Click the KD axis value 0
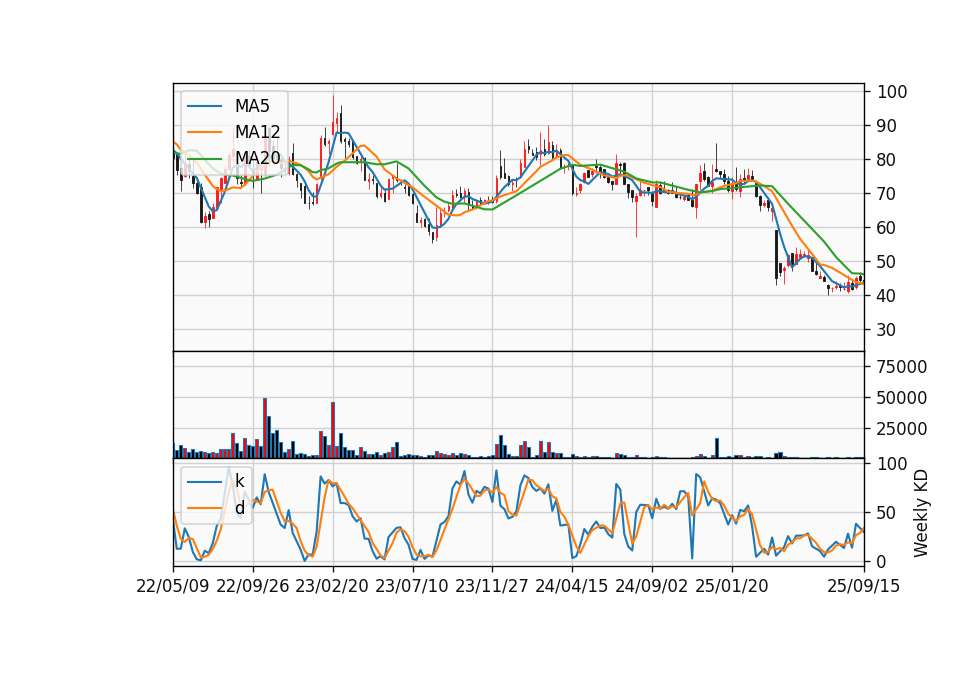Image resolution: width=960 pixels, height=690 pixels. [881, 561]
